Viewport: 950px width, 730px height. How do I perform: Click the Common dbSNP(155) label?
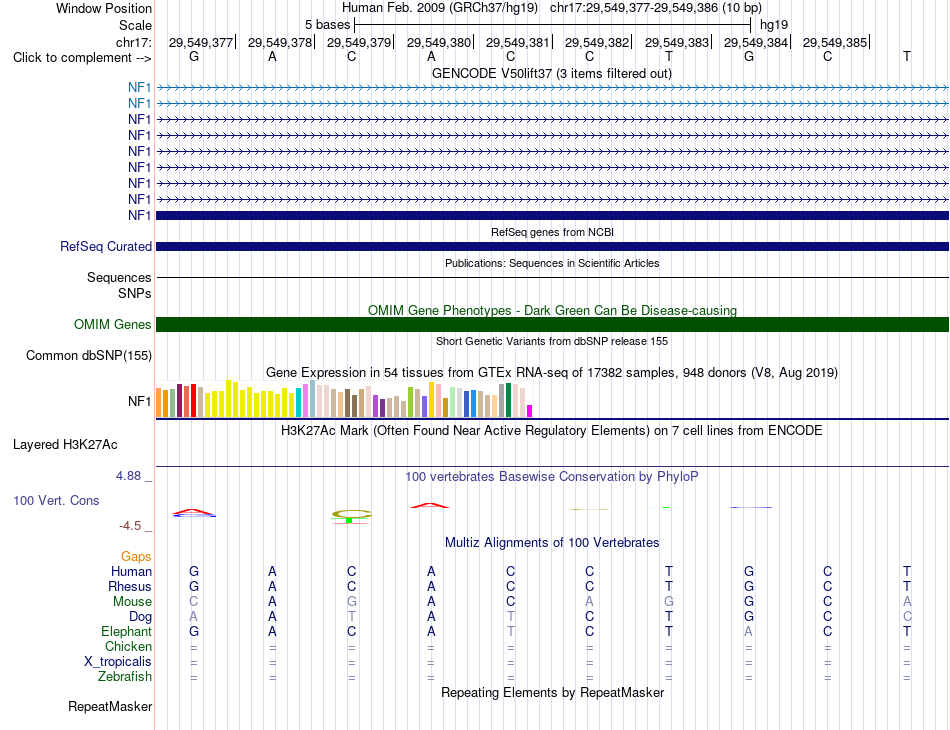(88, 356)
